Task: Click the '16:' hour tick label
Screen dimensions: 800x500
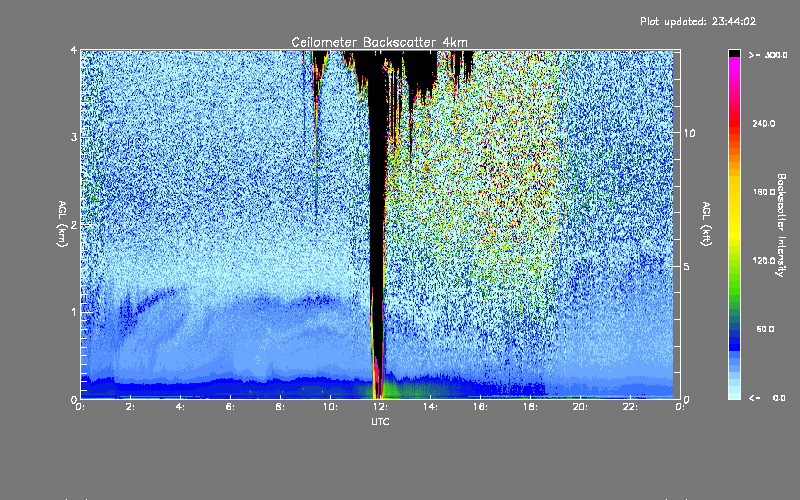Action: (x=480, y=407)
